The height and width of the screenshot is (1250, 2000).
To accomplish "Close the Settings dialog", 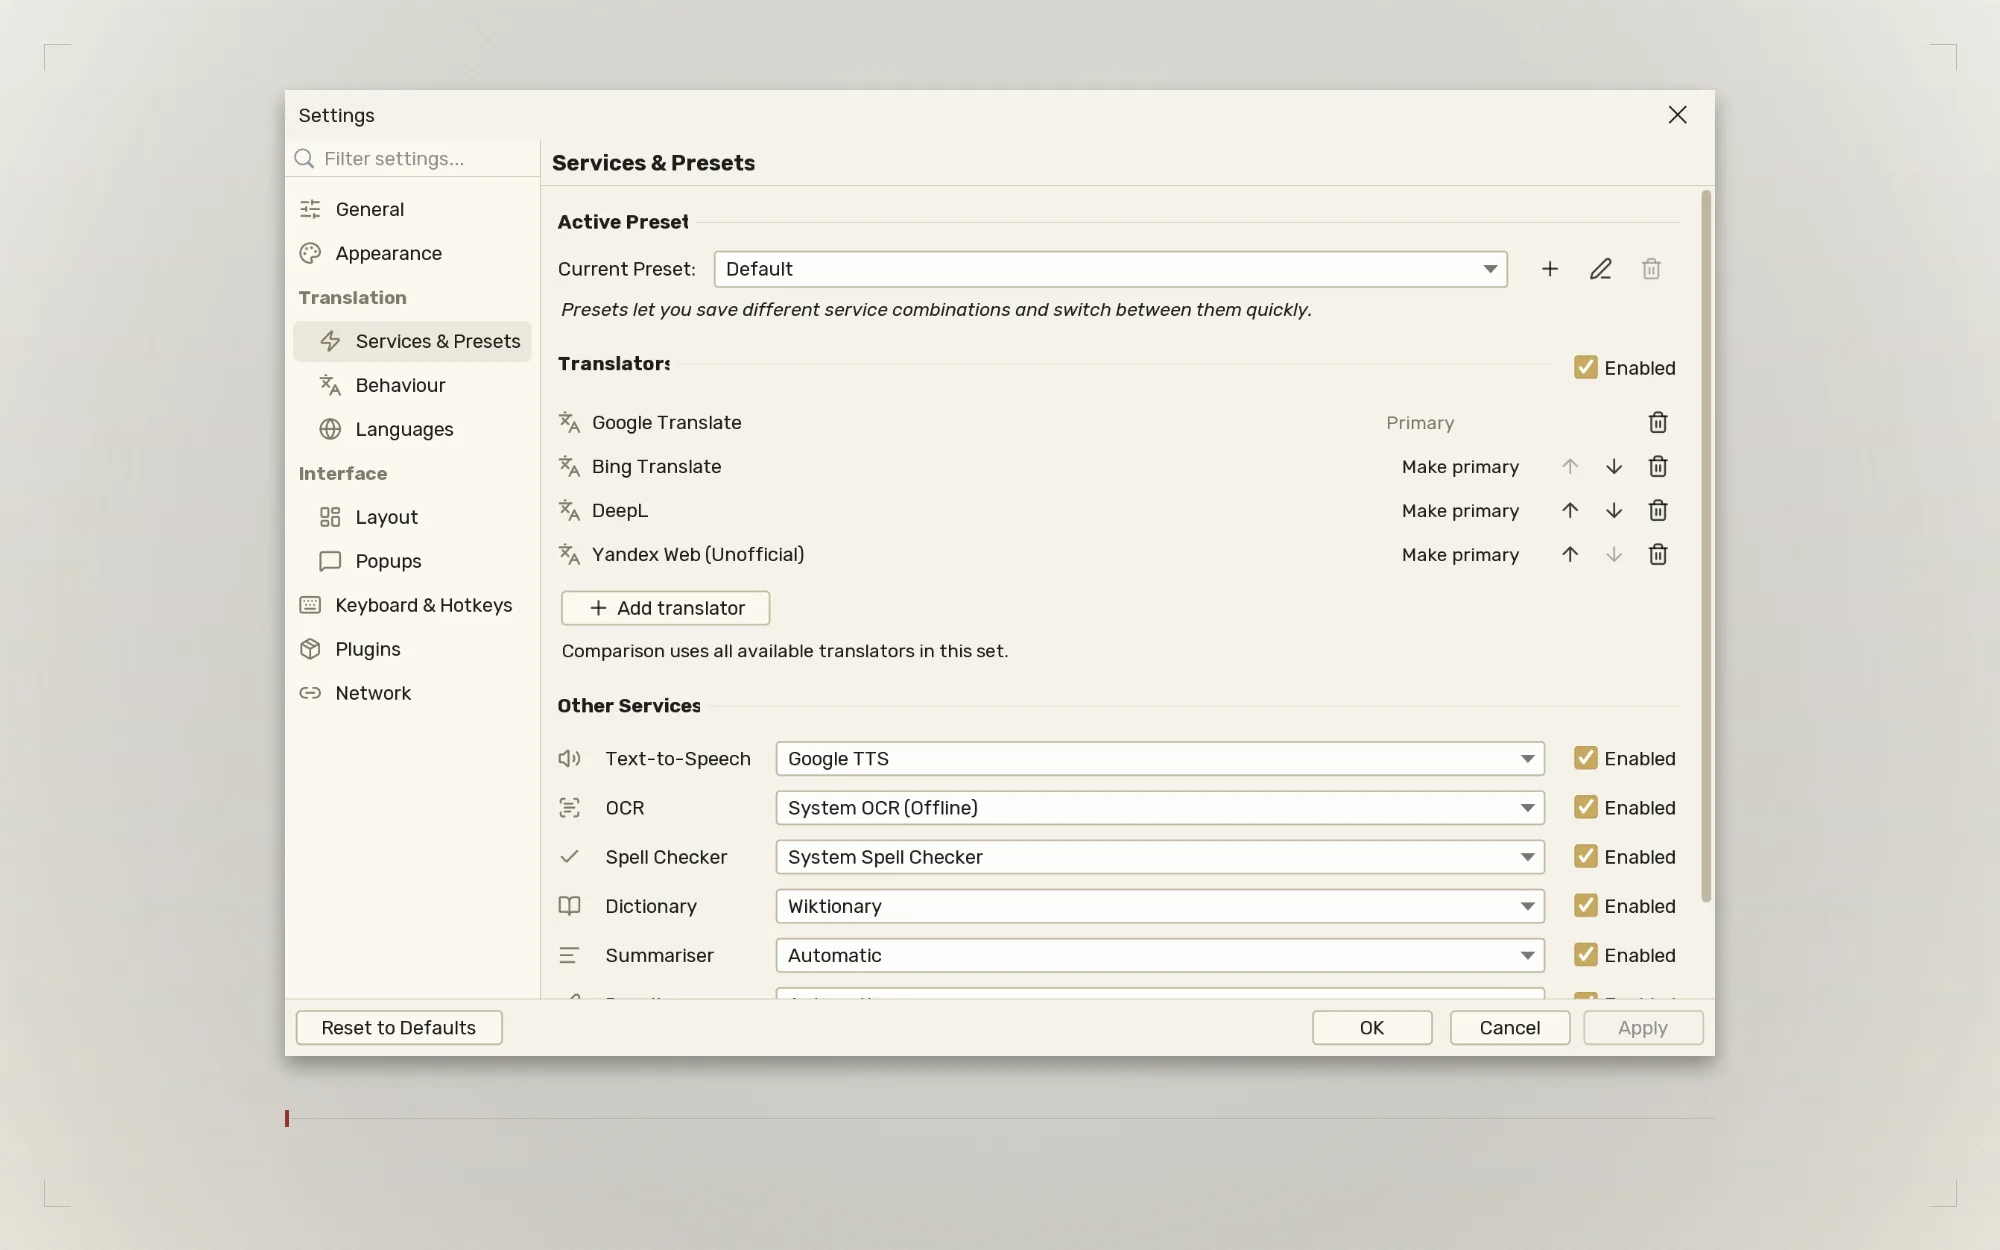I will click(1678, 115).
